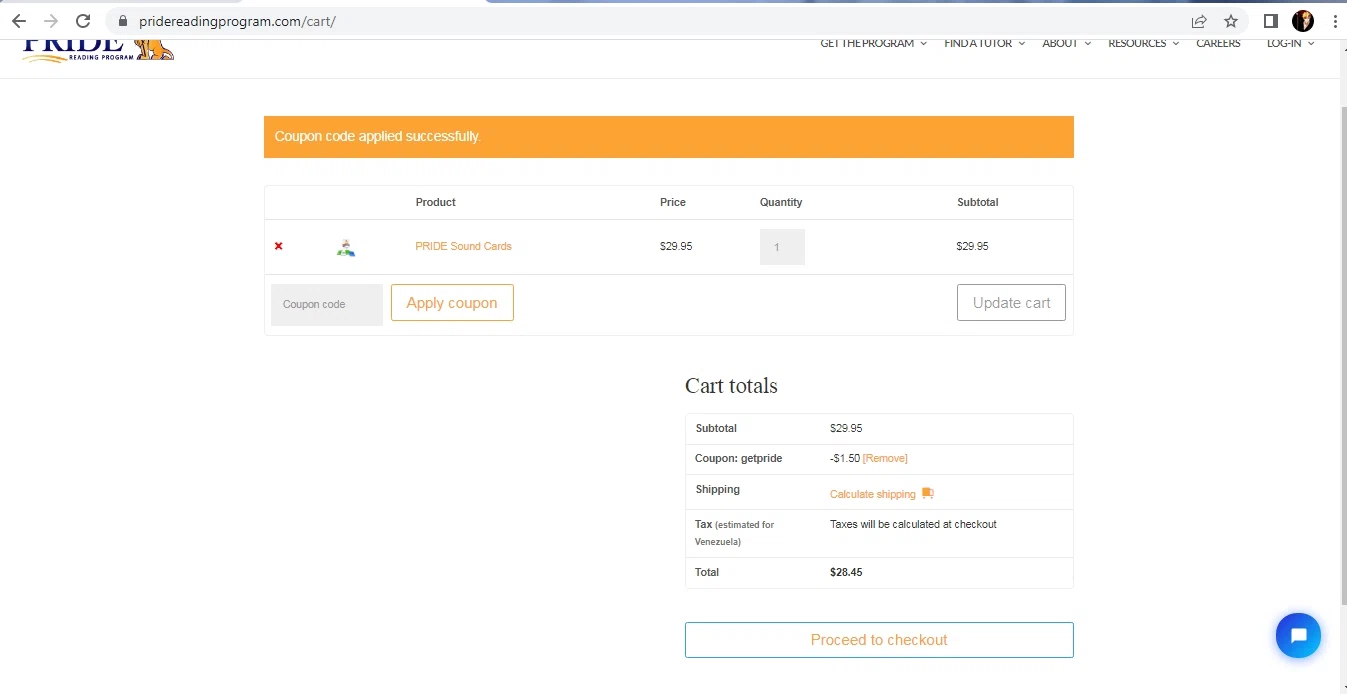The height and width of the screenshot is (694, 1347).
Task: Expand the GET THE PROGRAM menu
Action: [873, 43]
